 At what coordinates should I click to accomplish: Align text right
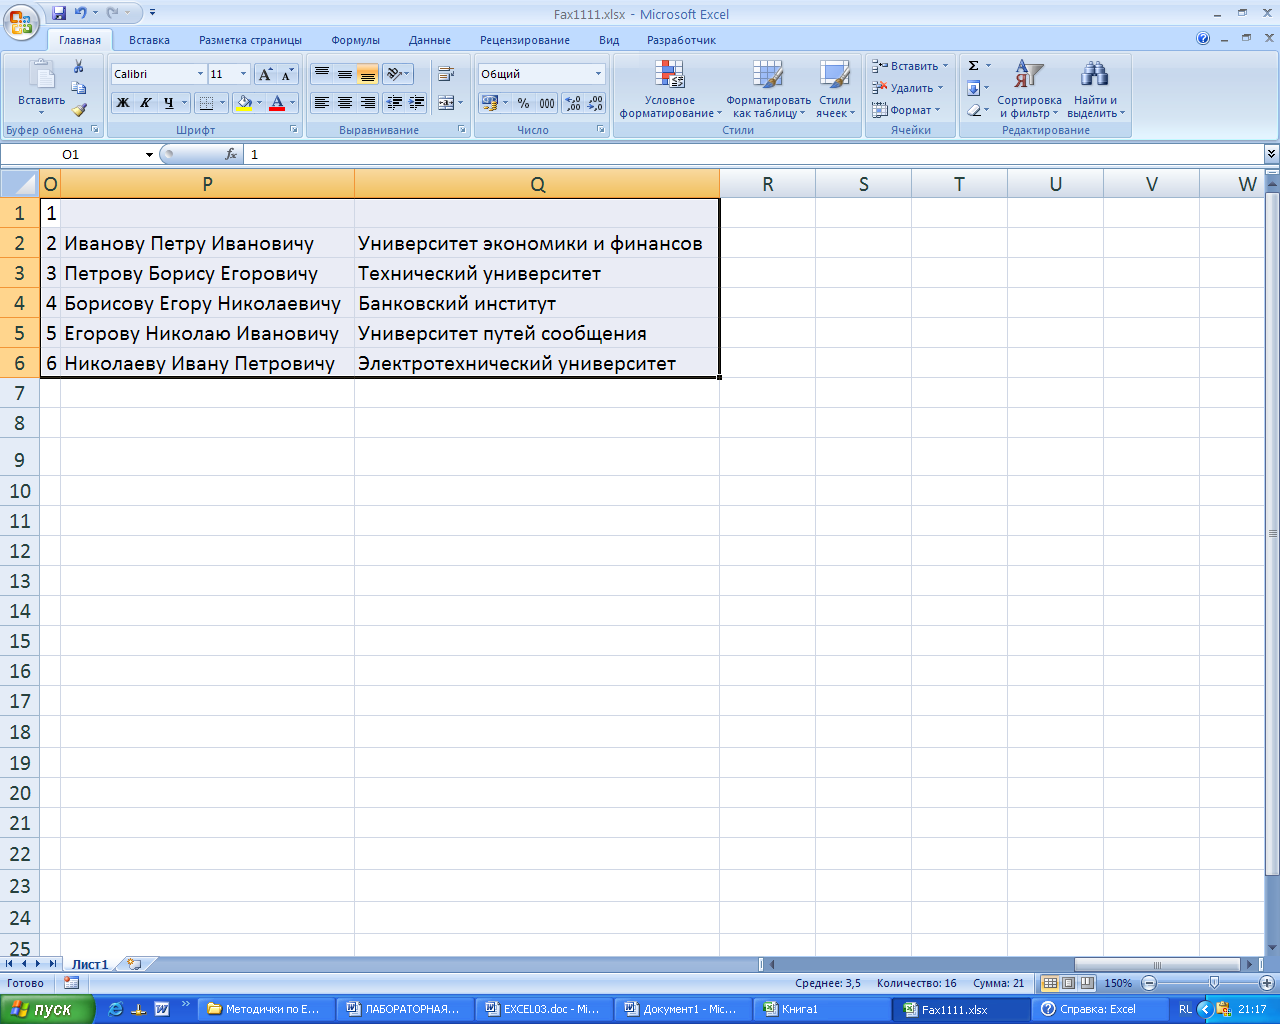pyautogui.click(x=367, y=102)
